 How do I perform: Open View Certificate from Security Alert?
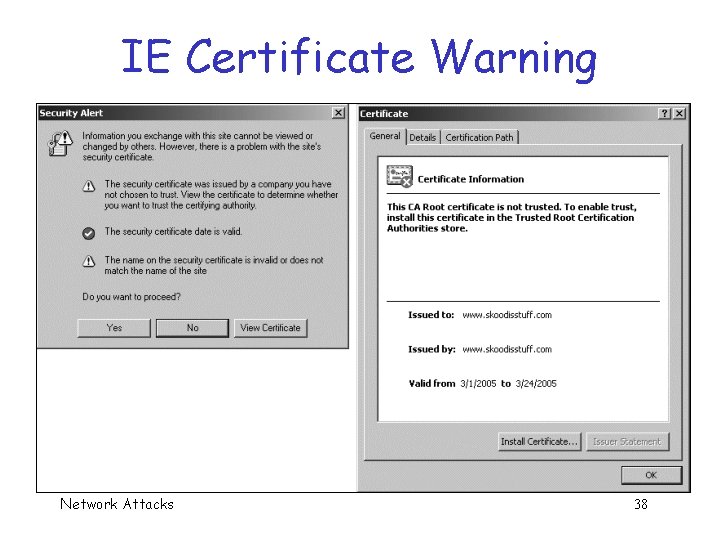[x=270, y=328]
